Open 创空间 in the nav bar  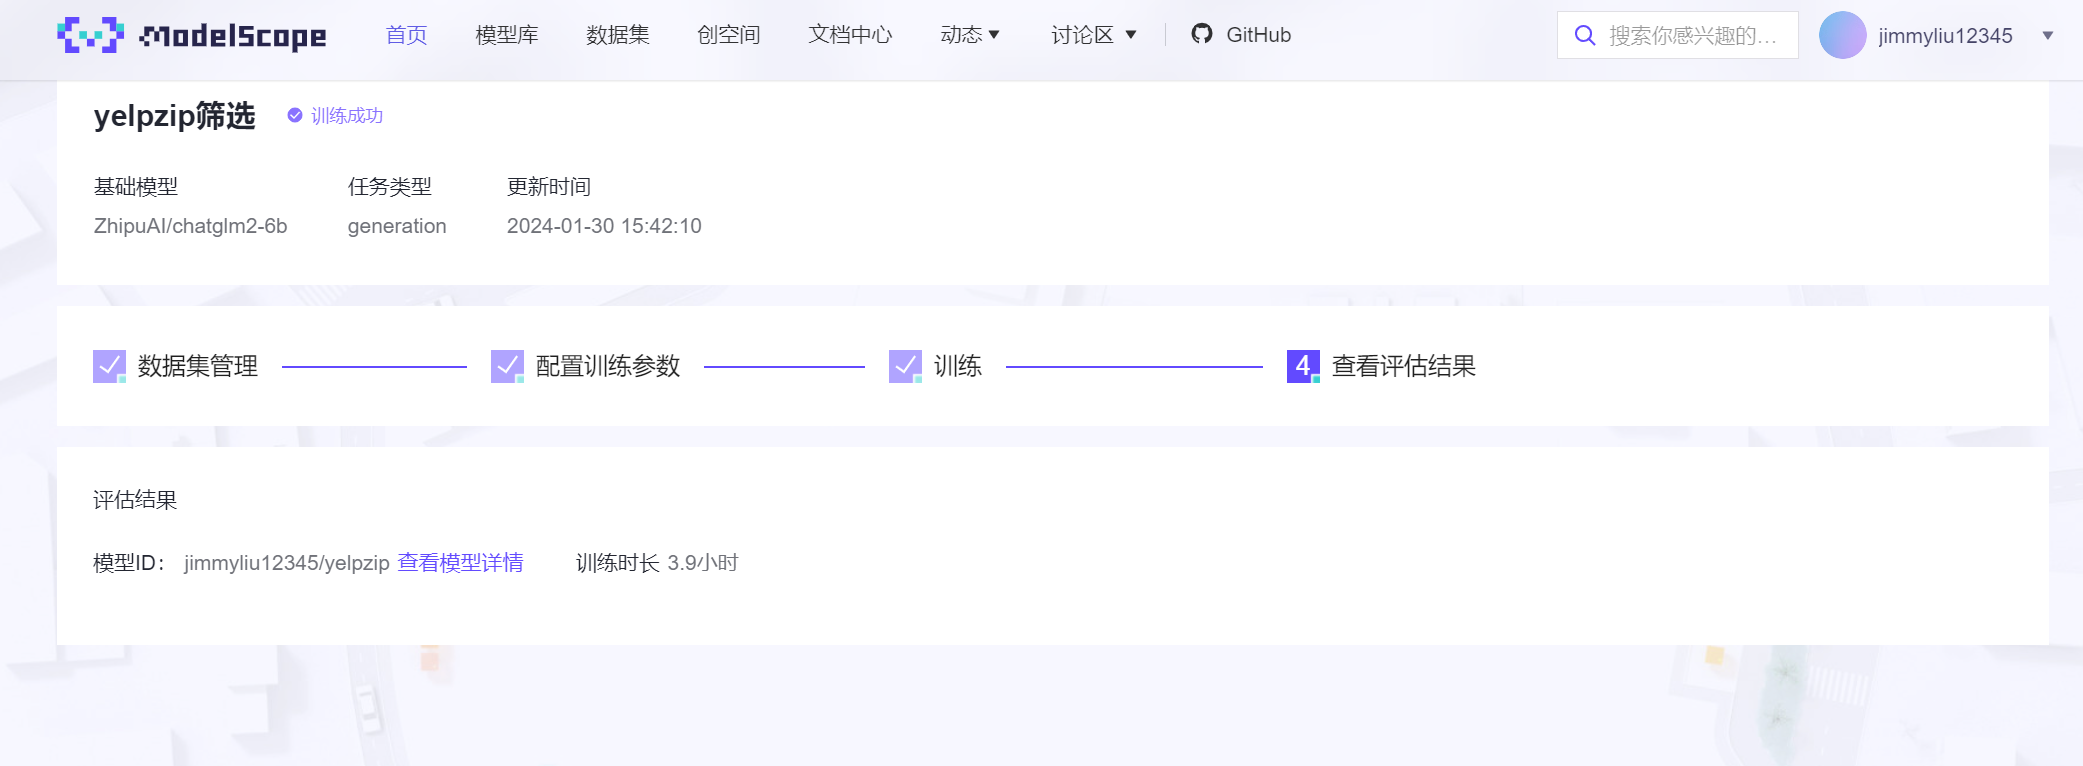coord(729,35)
